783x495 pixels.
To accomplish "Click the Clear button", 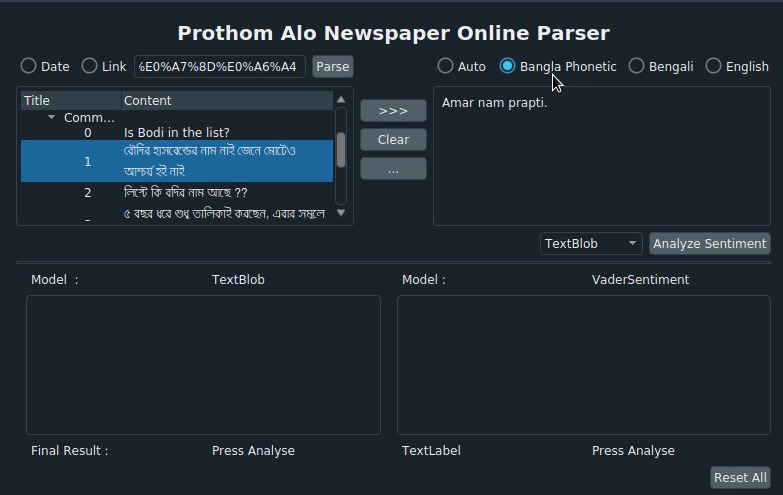I will (x=393, y=139).
